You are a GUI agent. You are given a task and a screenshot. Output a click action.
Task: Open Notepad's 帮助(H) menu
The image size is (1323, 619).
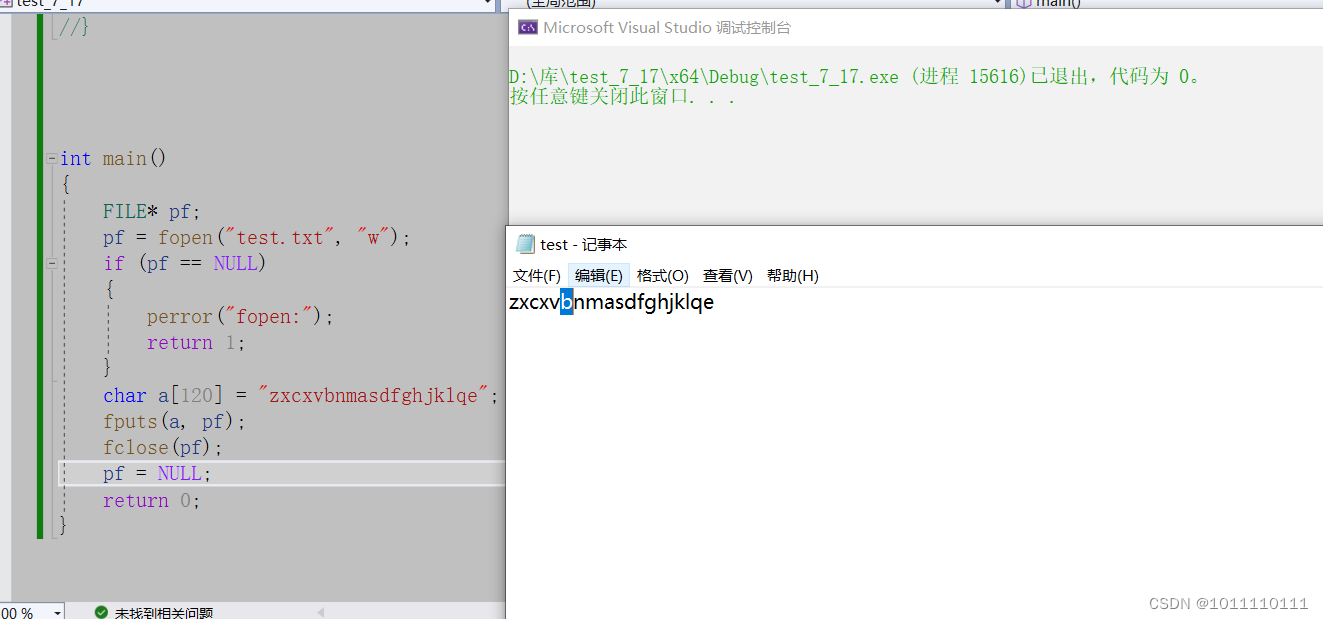click(793, 276)
